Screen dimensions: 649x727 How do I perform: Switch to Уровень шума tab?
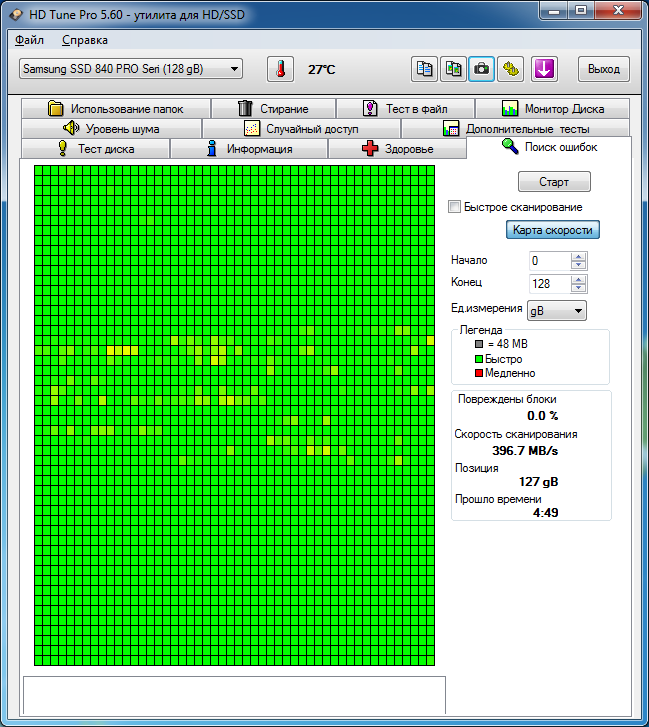112,129
